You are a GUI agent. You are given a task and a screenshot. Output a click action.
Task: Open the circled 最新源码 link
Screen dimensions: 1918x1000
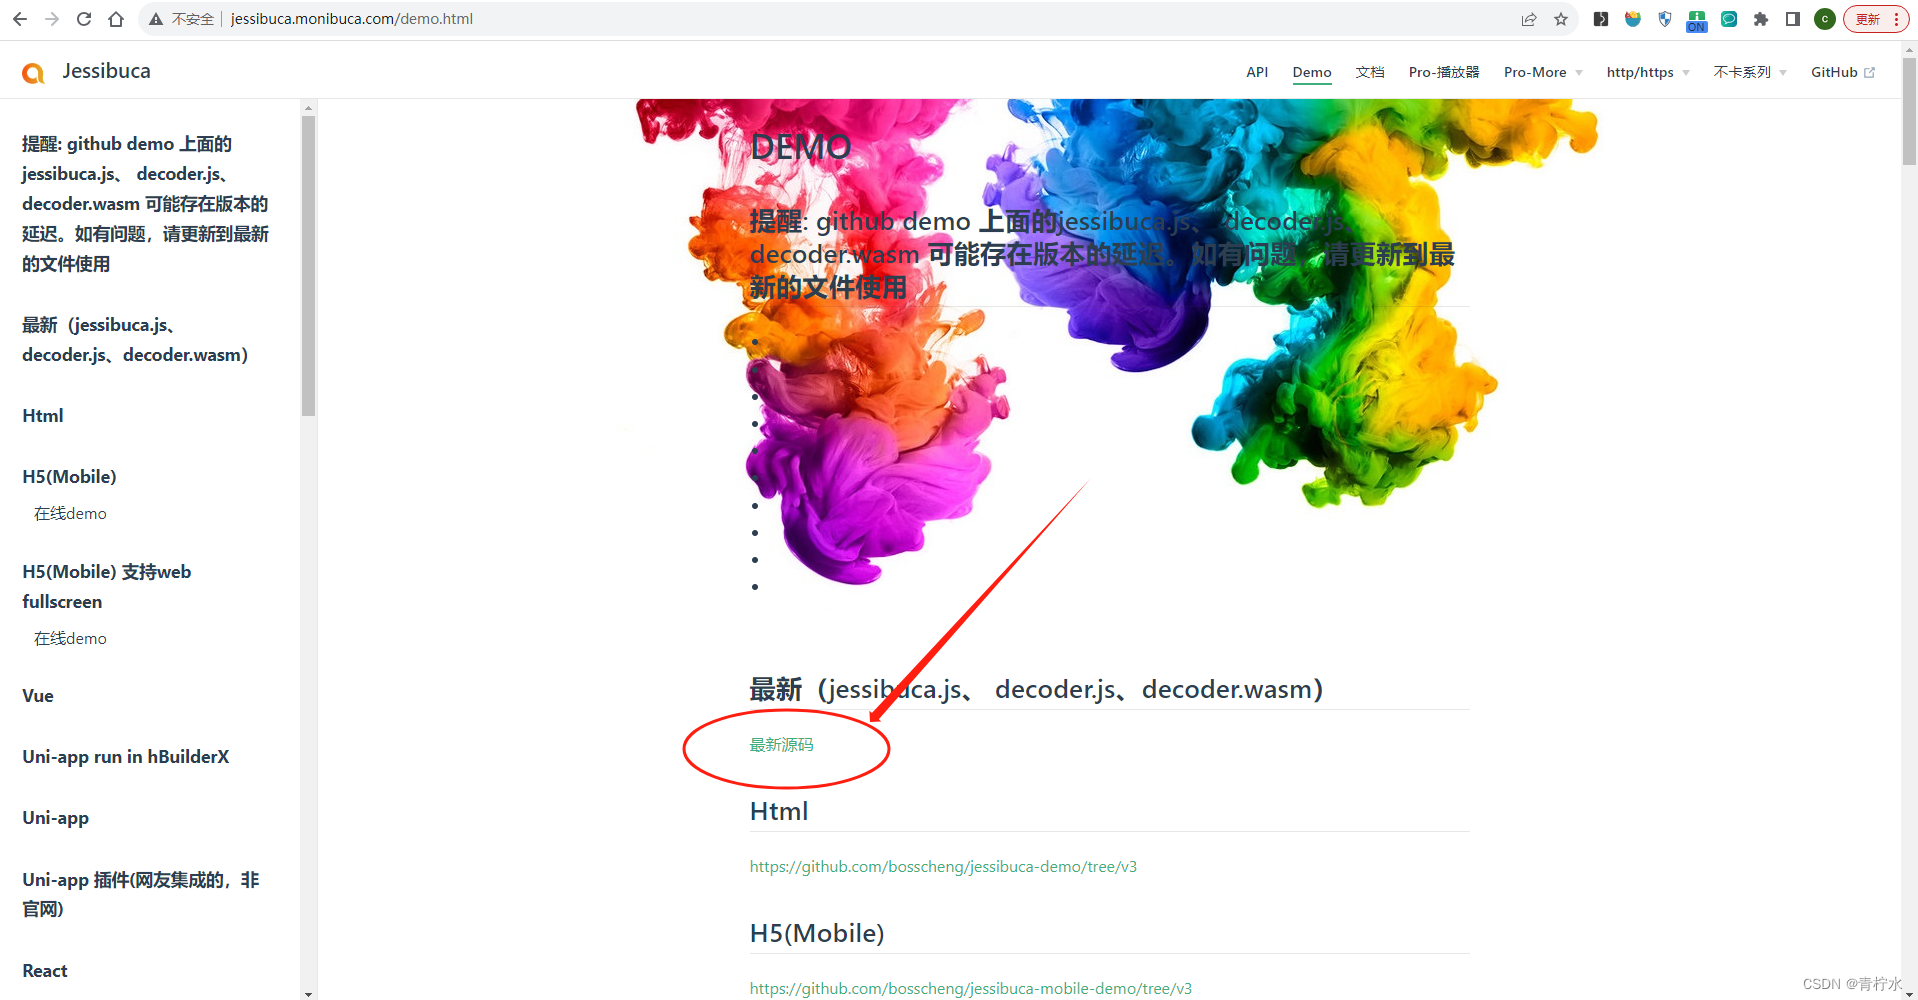click(781, 744)
